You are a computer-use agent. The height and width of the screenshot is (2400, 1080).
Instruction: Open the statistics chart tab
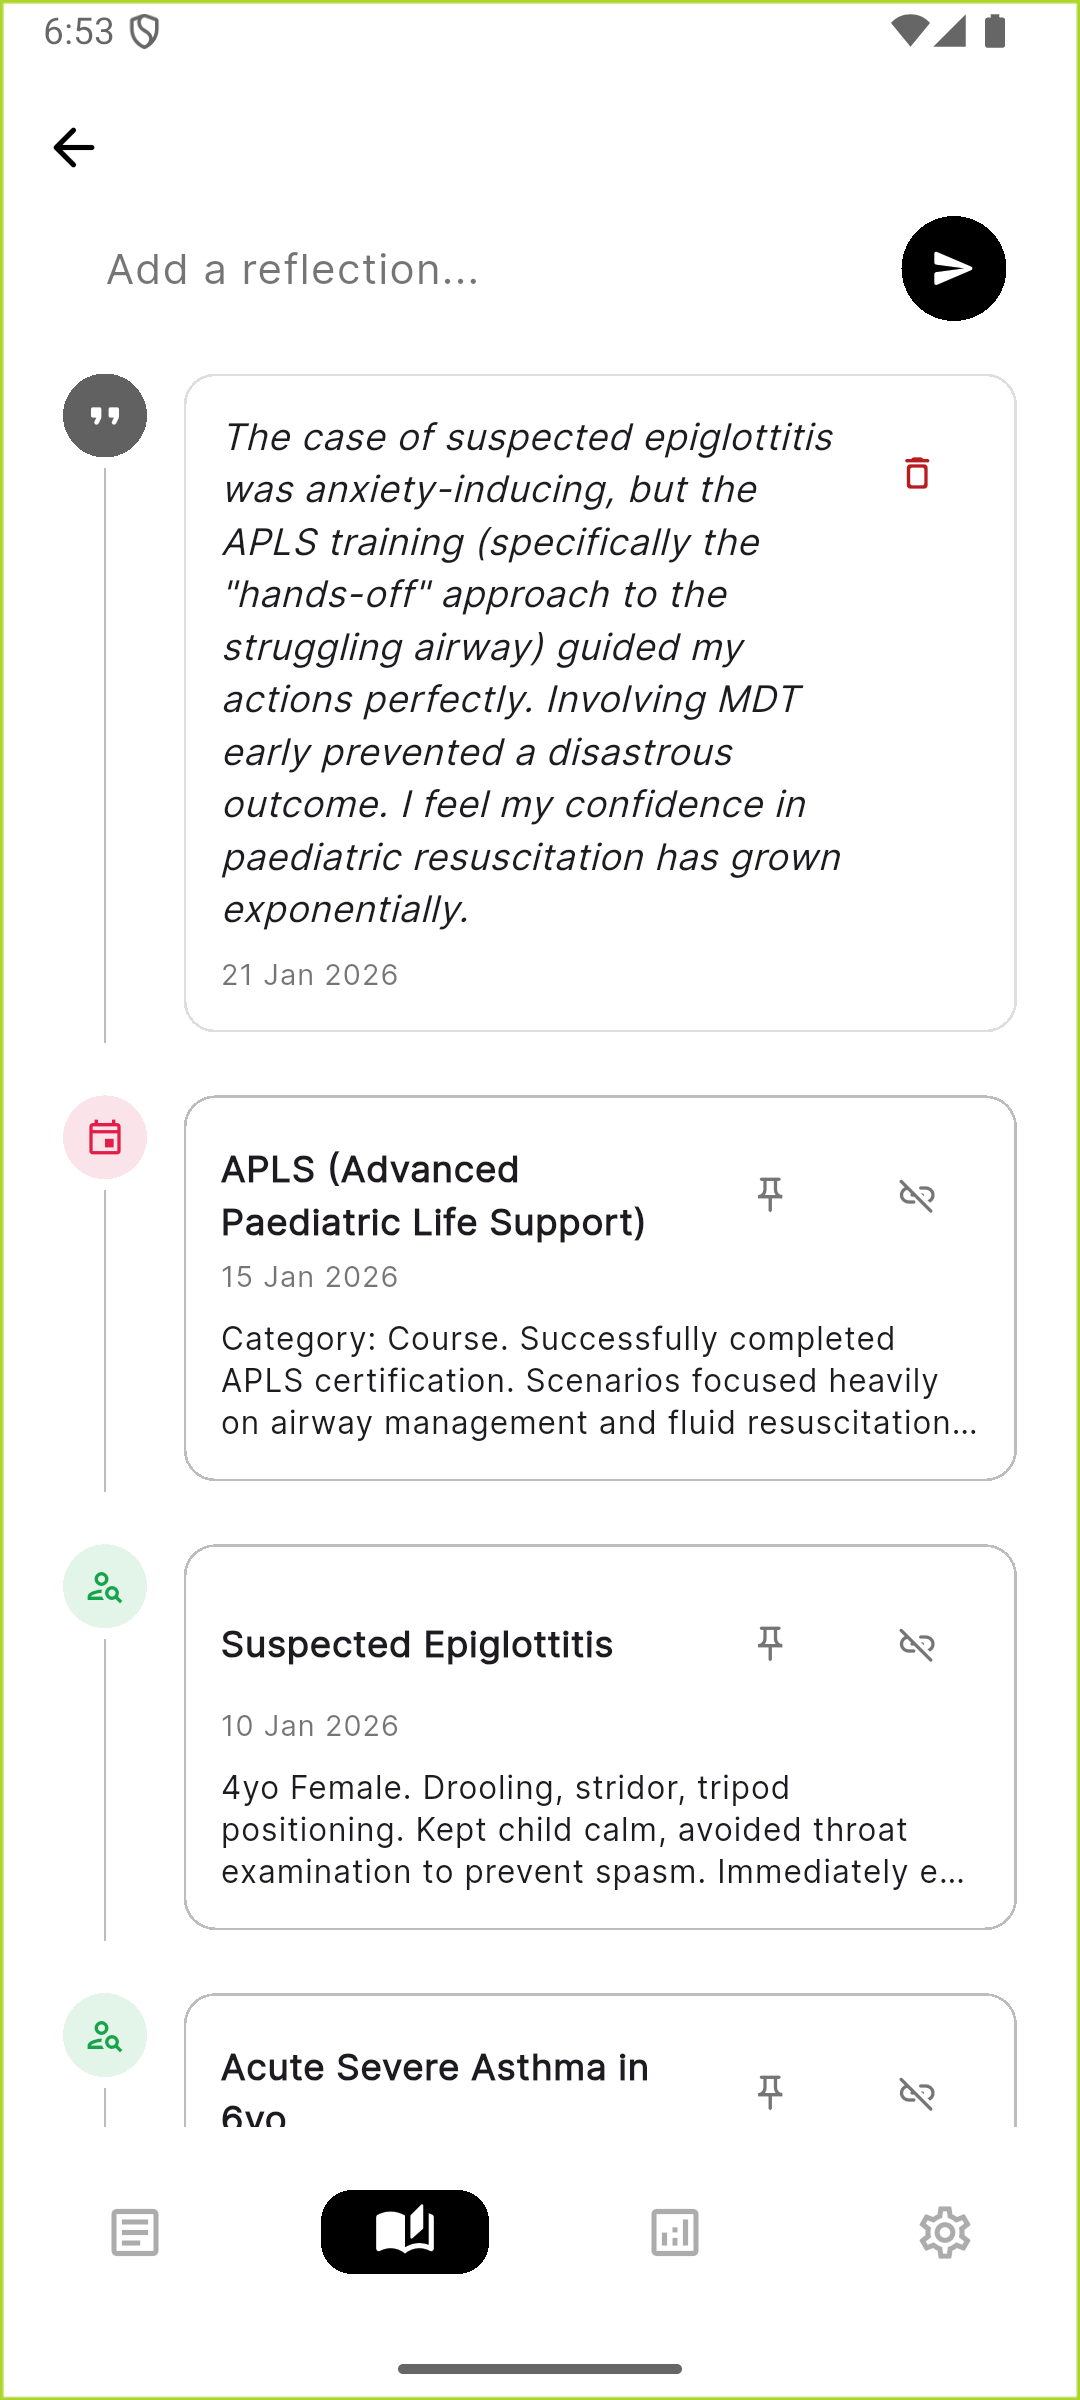675,2232
